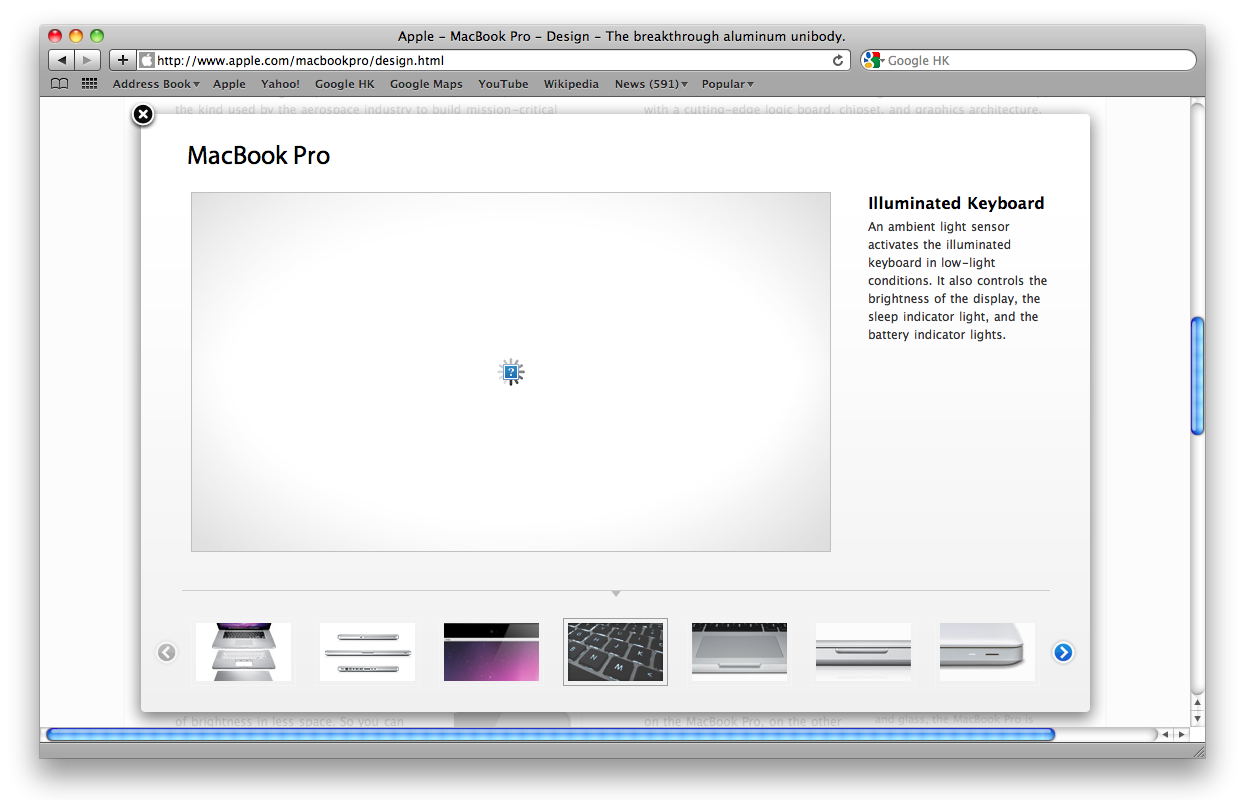Open the Address Book bookmarks dropdown
The image size is (1245, 800).
156,84
